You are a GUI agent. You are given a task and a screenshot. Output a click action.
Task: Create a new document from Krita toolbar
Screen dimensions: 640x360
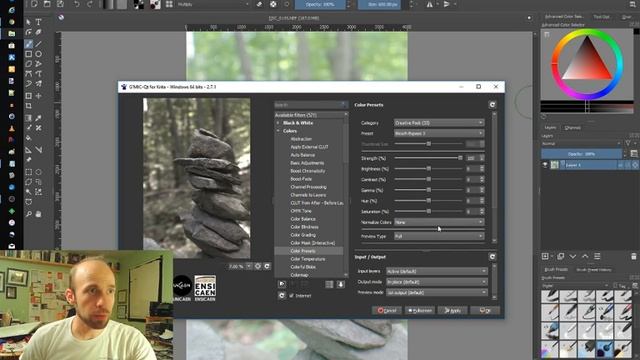pyautogui.click(x=34, y=4)
